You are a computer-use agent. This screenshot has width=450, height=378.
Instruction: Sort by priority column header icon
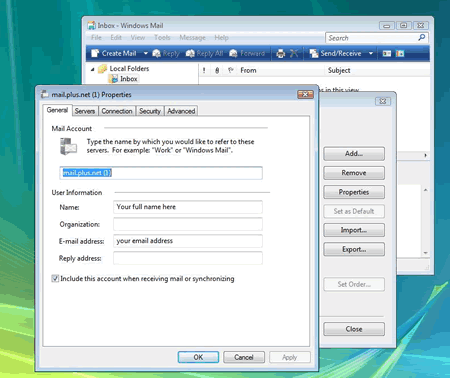[204, 70]
